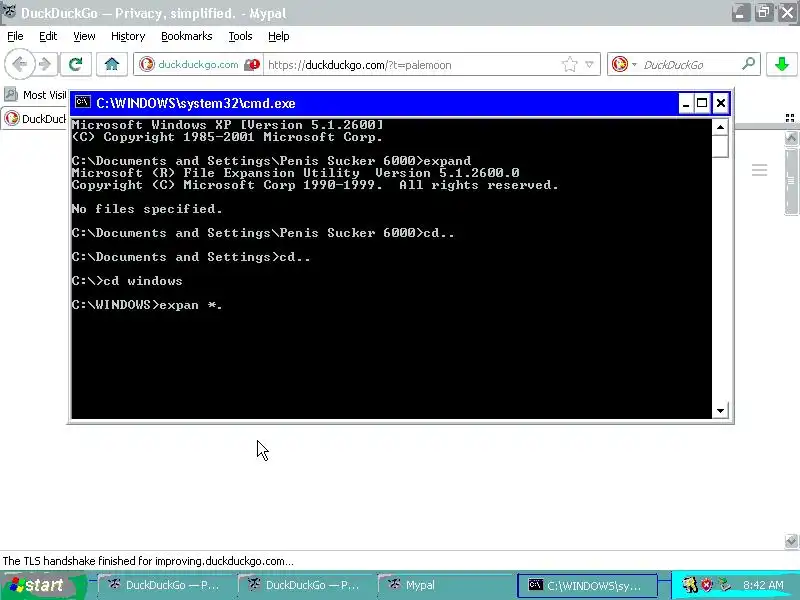Screen dimensions: 800x600
Task: Click the first system tray icon
Action: (690, 585)
